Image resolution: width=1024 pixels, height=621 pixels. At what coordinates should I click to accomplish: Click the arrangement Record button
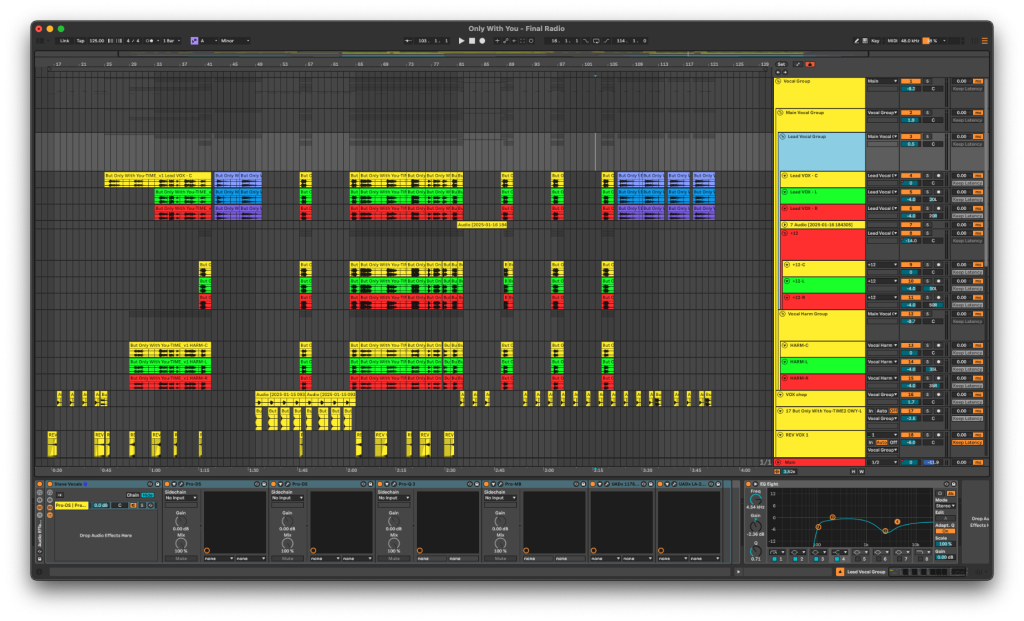click(481, 41)
